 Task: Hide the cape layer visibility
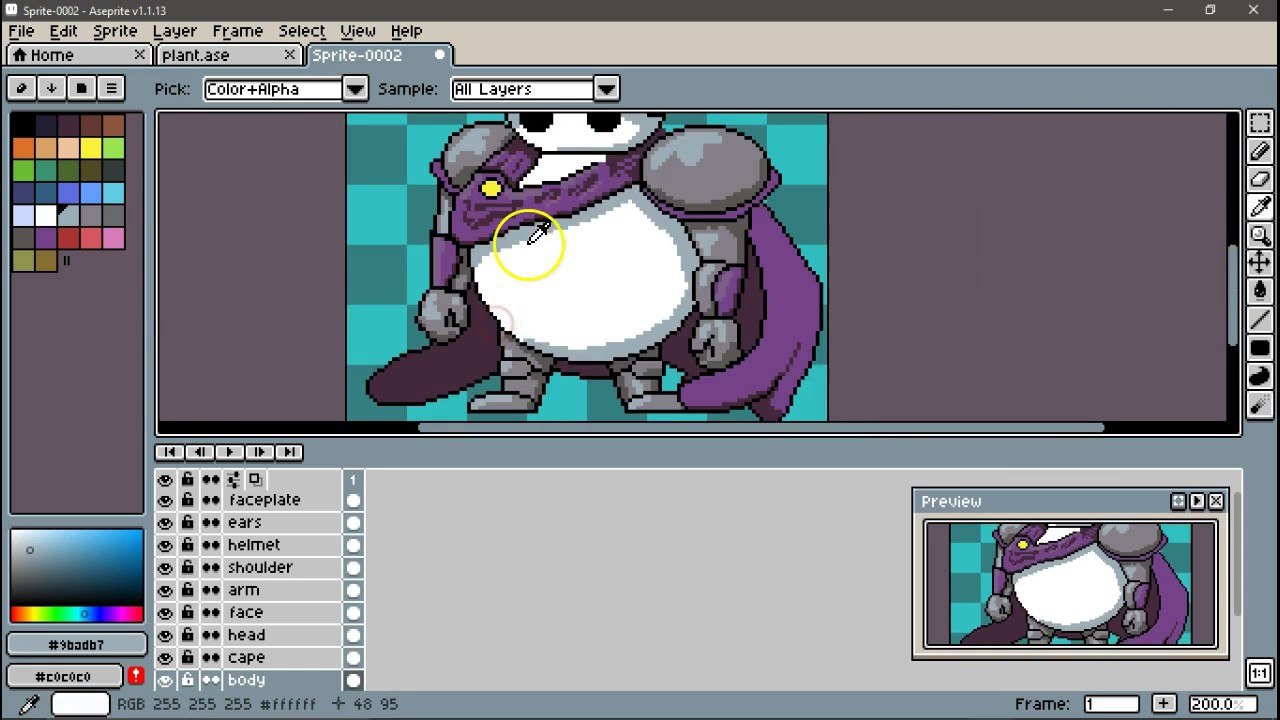click(x=165, y=658)
